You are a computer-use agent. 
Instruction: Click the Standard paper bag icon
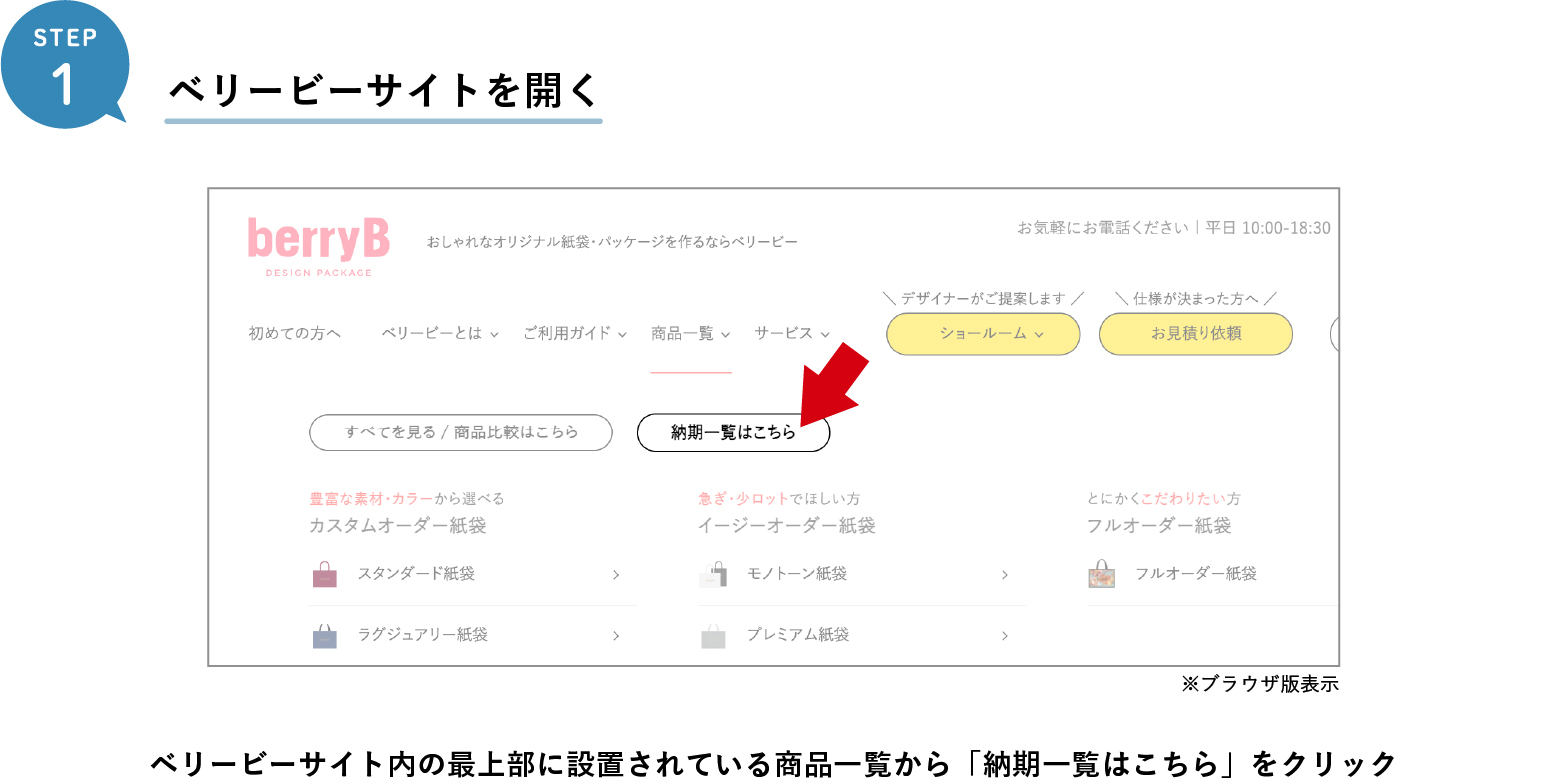click(325, 575)
